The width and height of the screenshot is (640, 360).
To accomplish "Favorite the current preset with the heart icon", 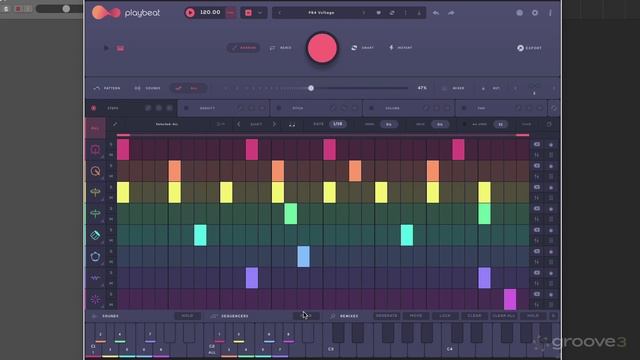I will (x=378, y=13).
